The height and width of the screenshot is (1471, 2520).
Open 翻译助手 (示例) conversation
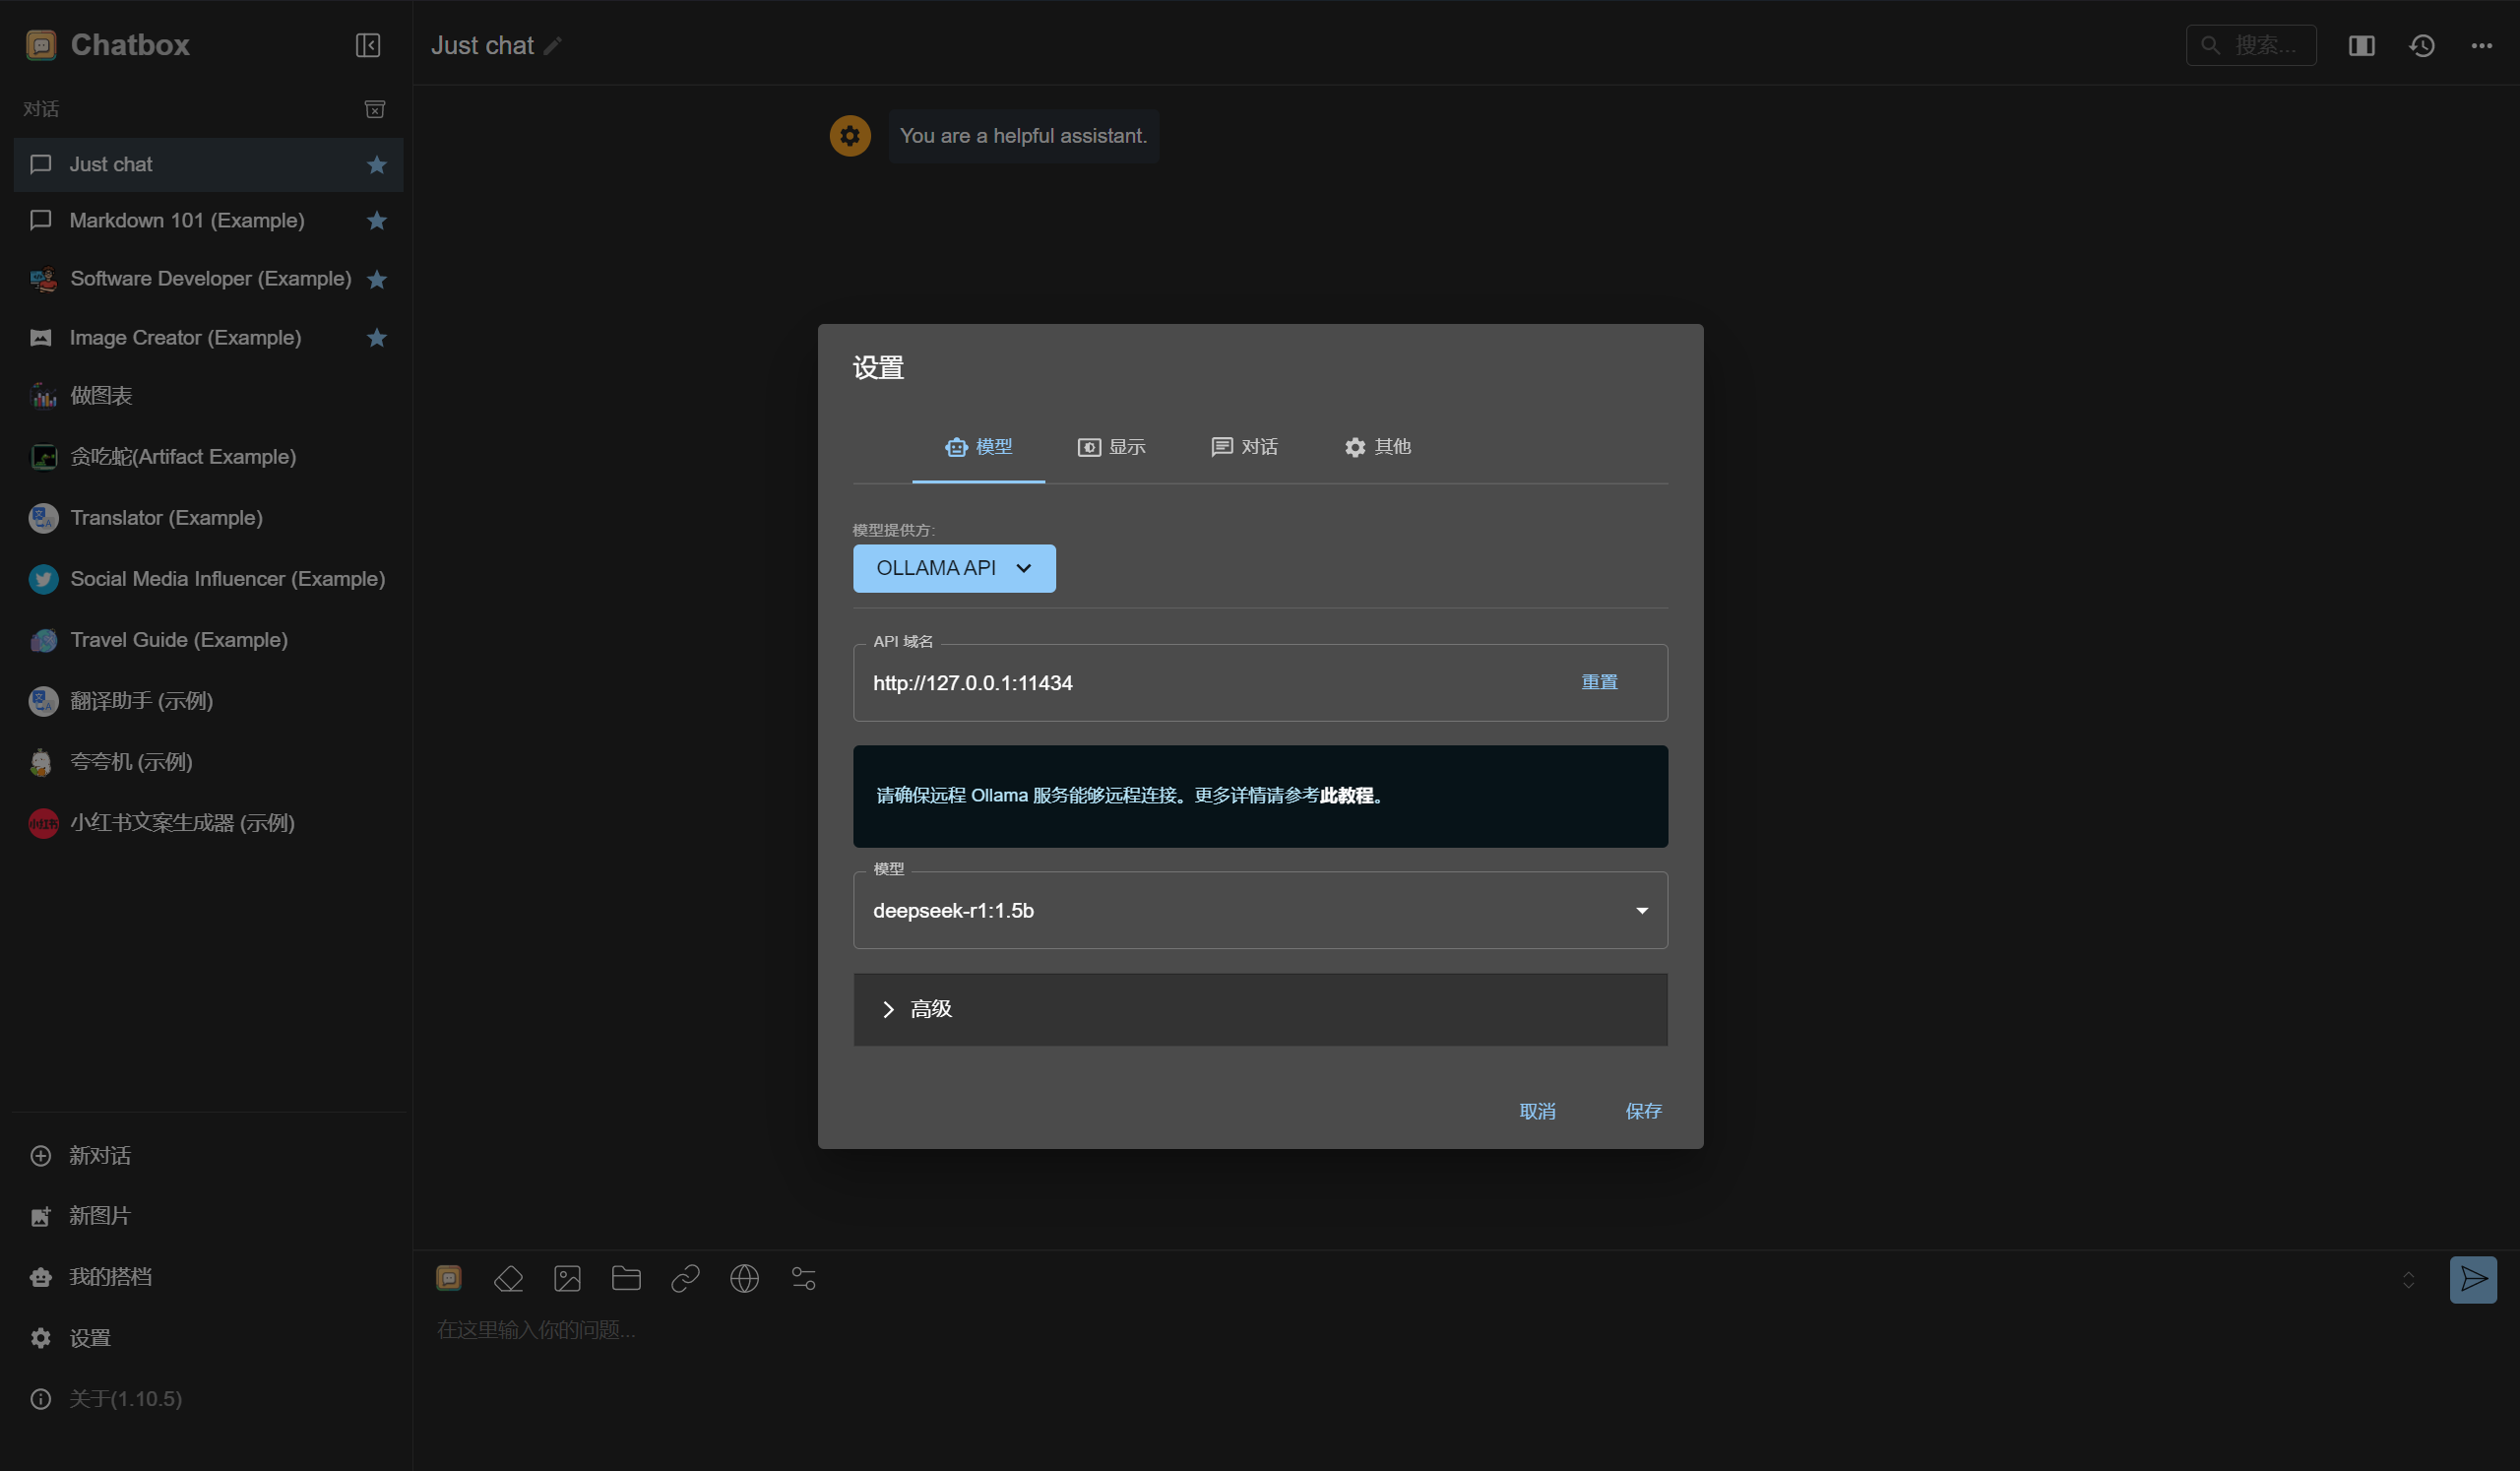tap(208, 701)
